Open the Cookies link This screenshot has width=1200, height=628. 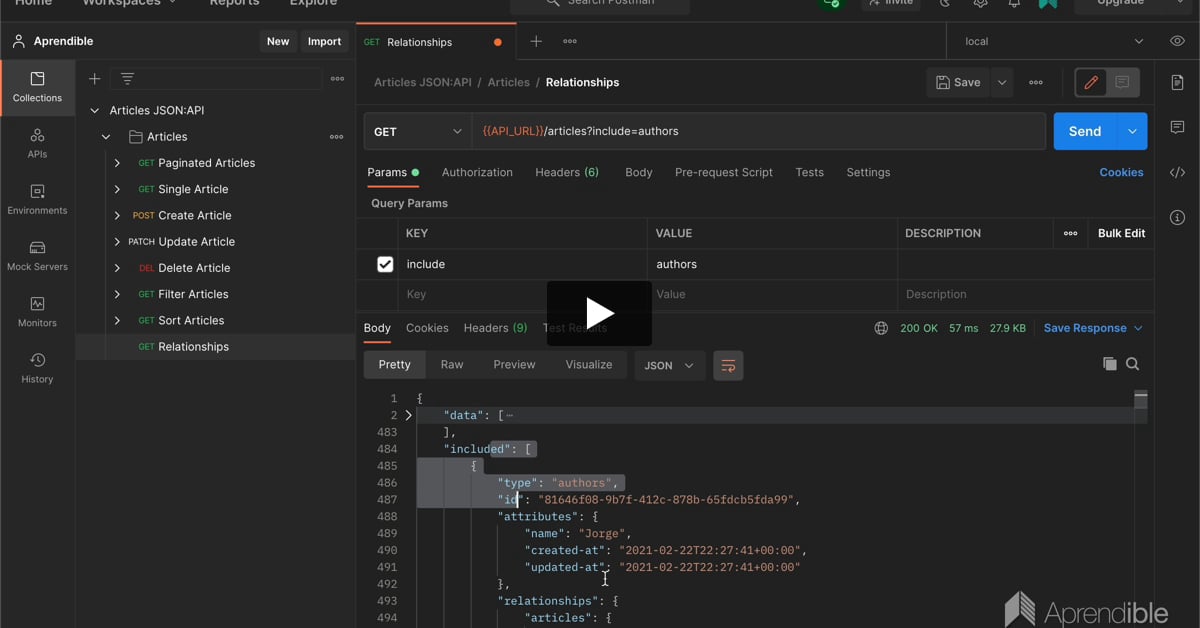click(1121, 172)
